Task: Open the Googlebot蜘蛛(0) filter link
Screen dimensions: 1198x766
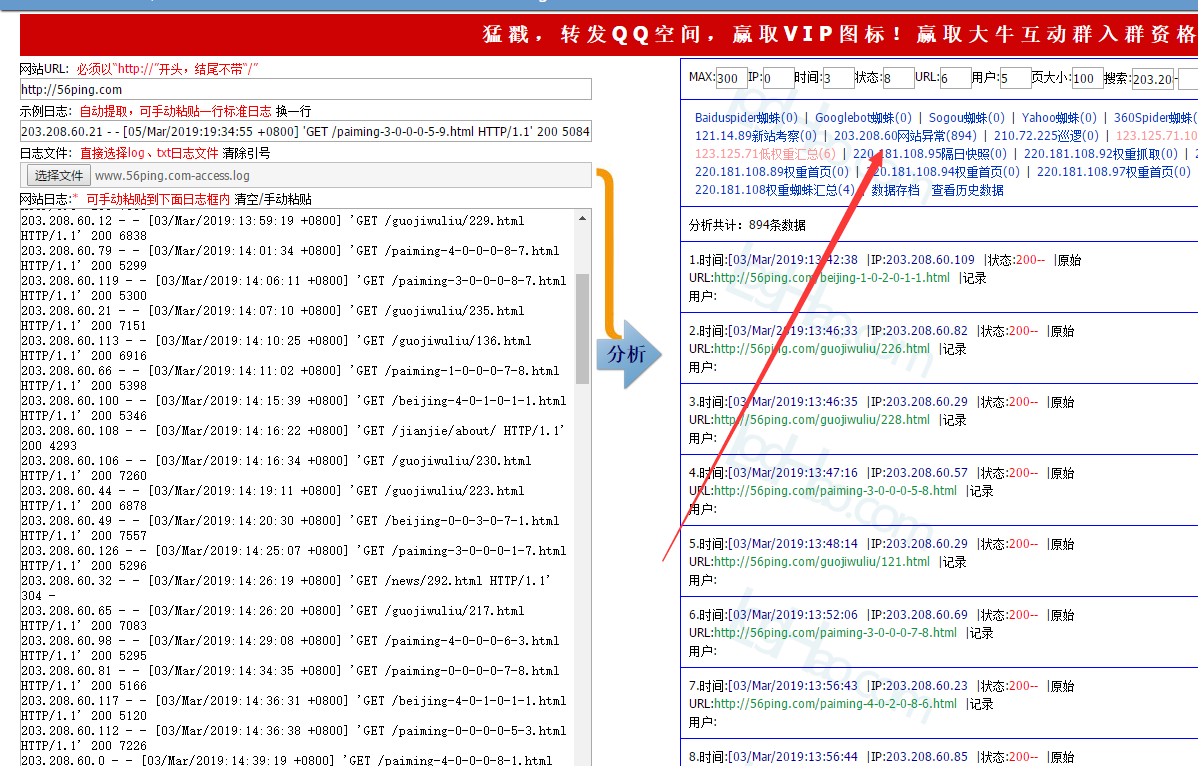Action: [x=863, y=118]
